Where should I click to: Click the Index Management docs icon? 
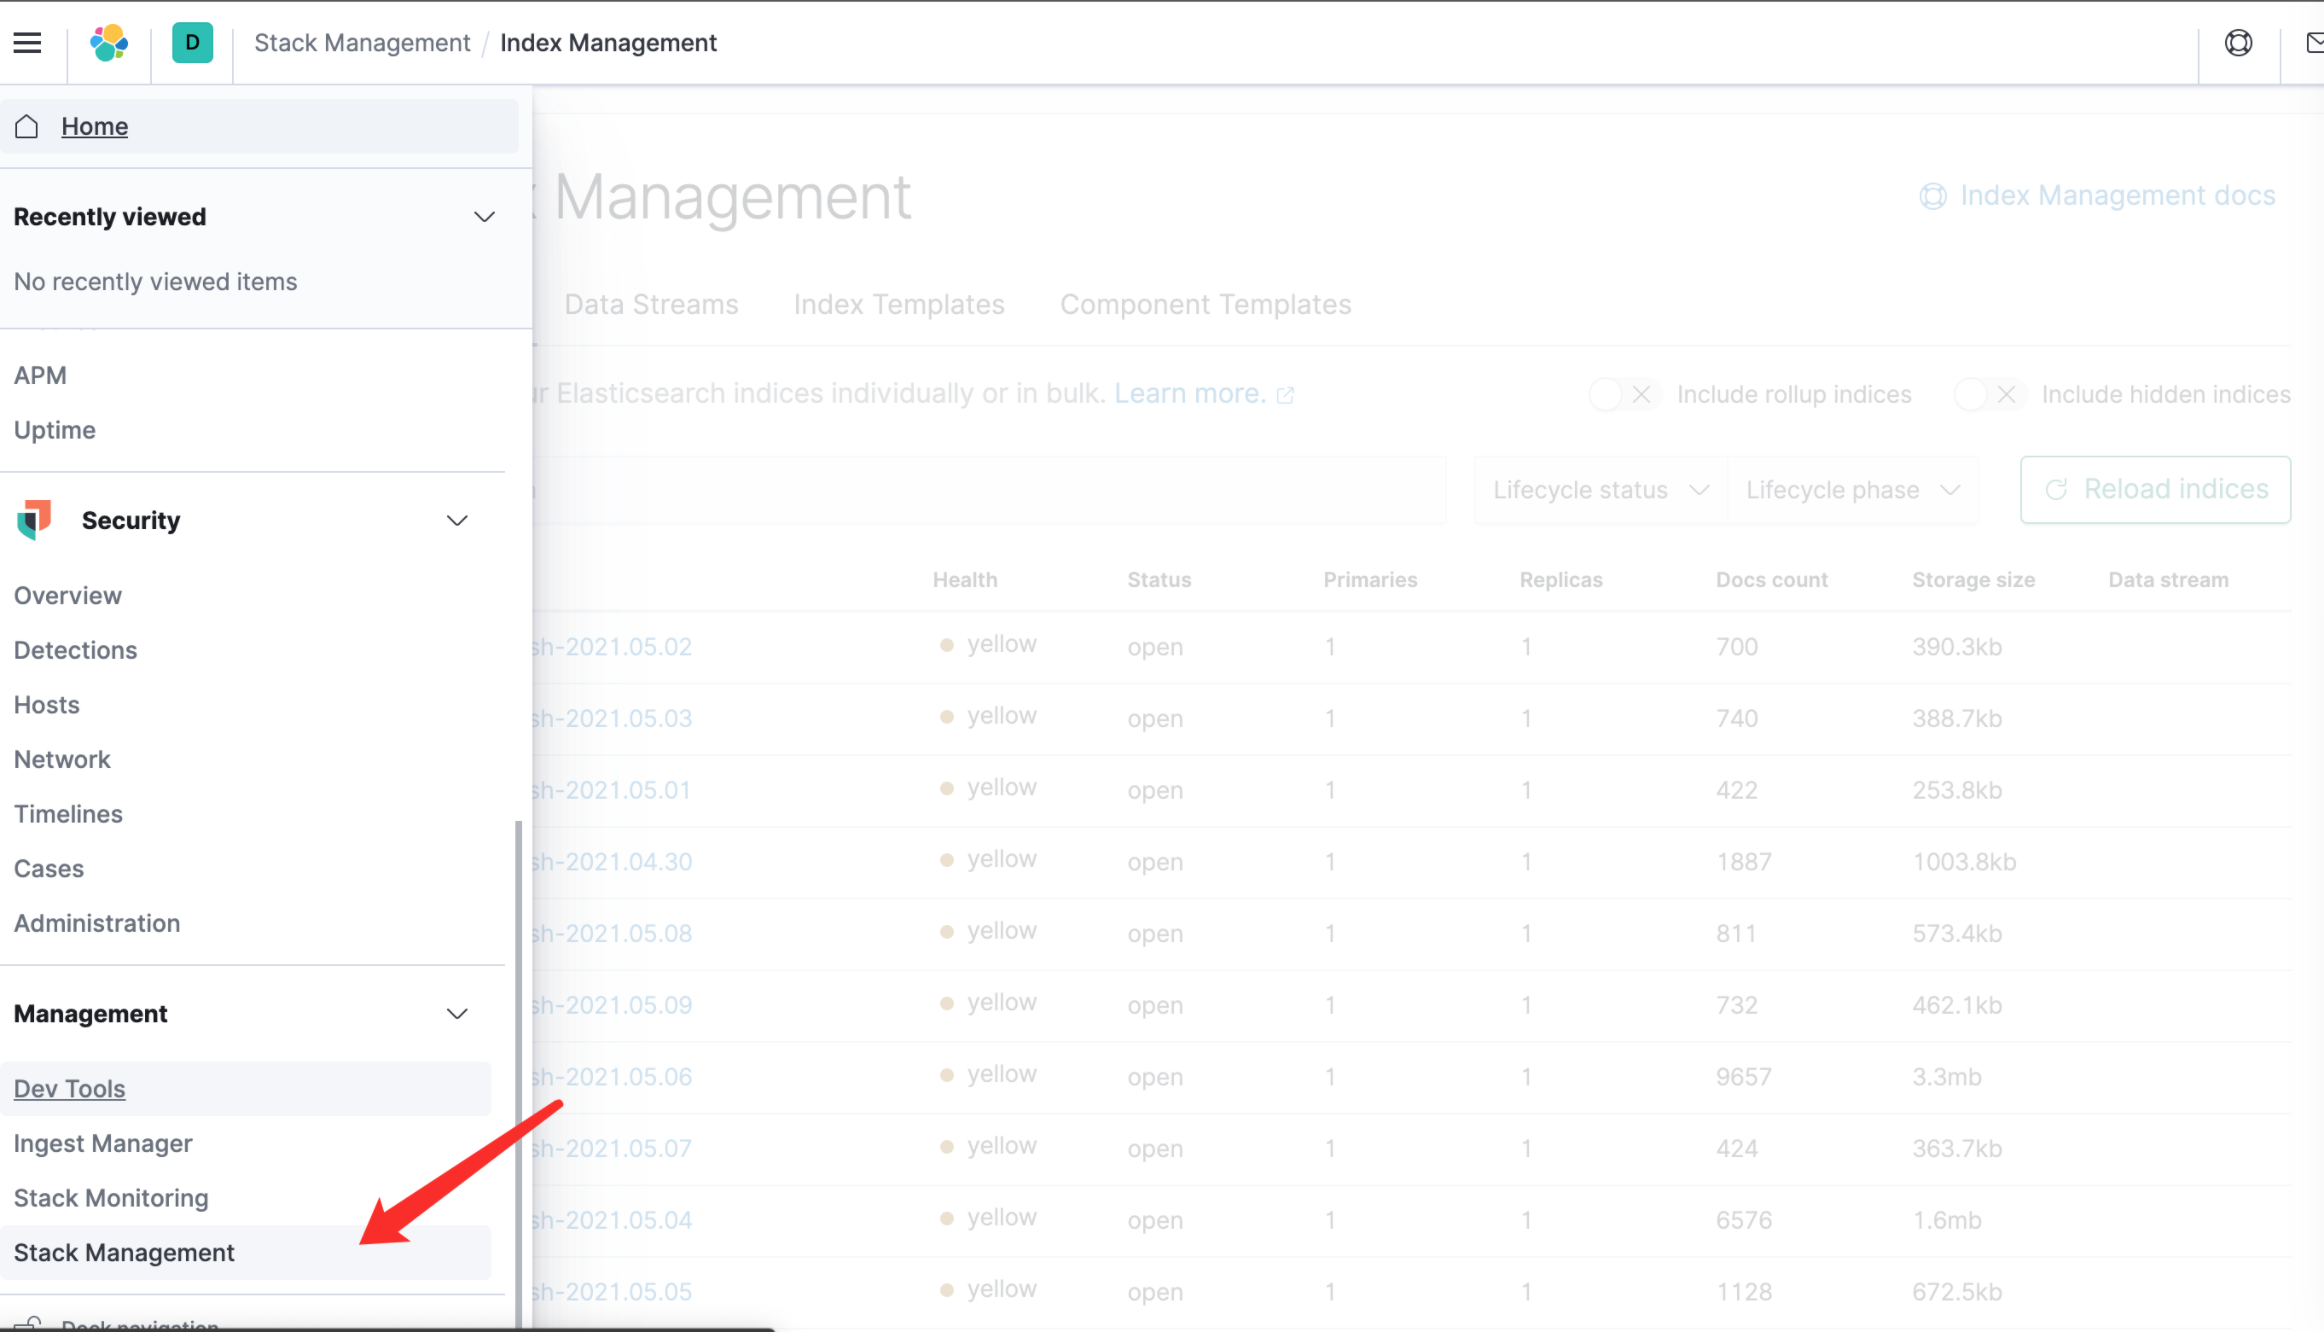[x=1933, y=196]
